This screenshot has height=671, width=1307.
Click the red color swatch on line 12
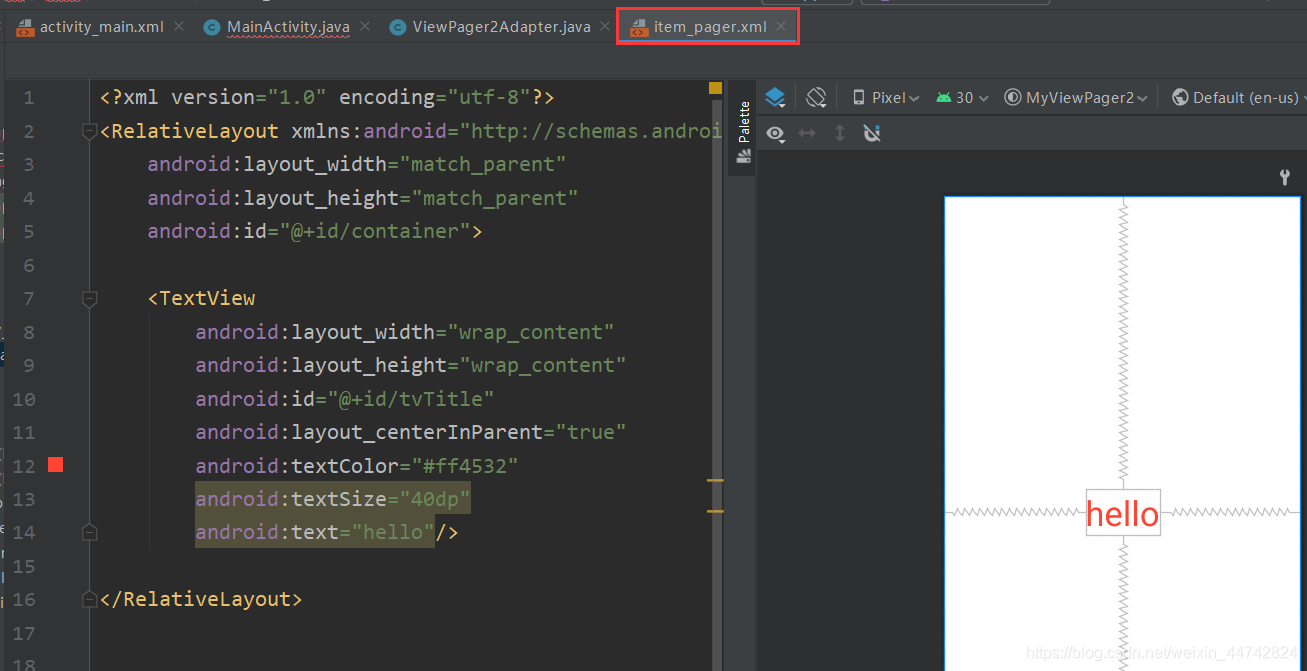(55, 465)
